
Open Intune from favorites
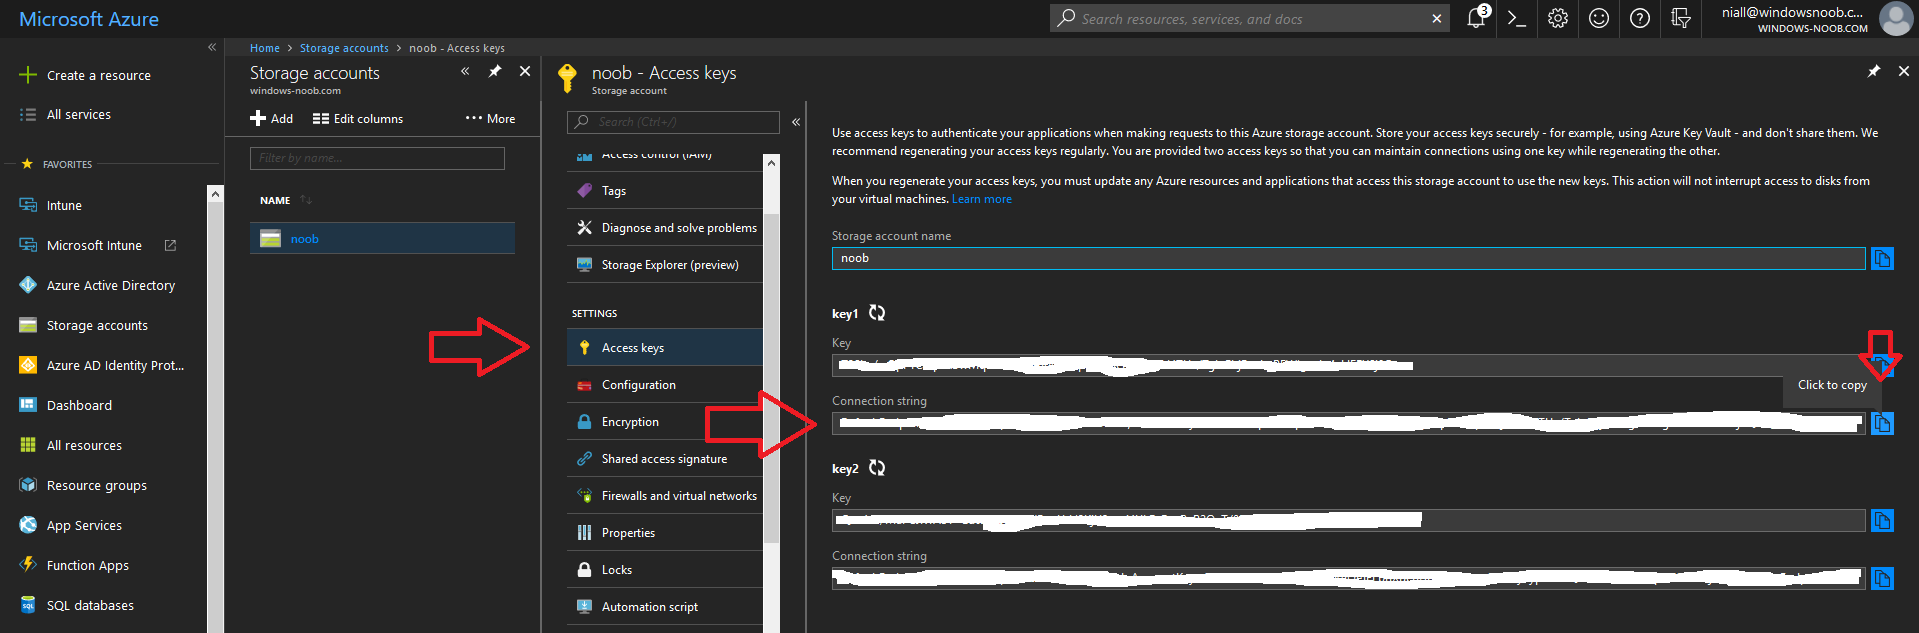[64, 205]
